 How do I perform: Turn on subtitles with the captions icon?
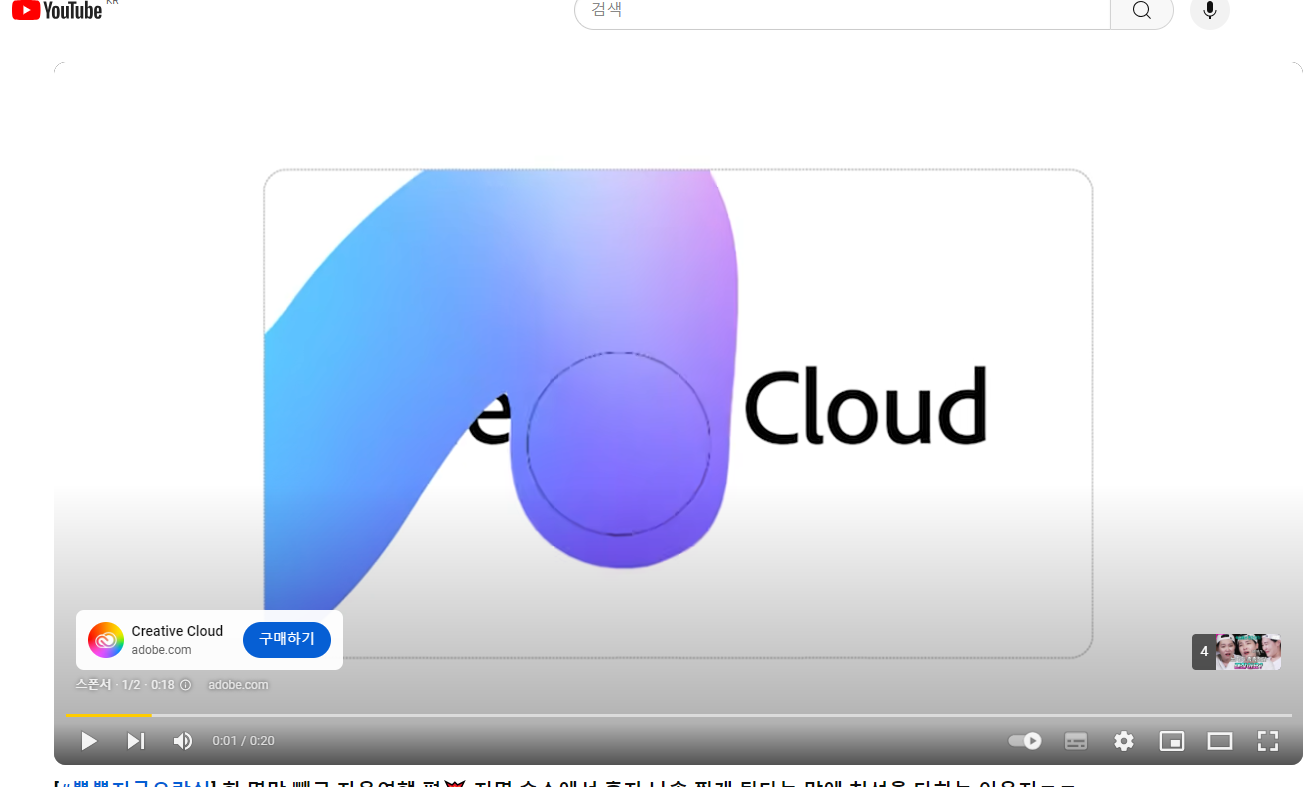click(1076, 741)
